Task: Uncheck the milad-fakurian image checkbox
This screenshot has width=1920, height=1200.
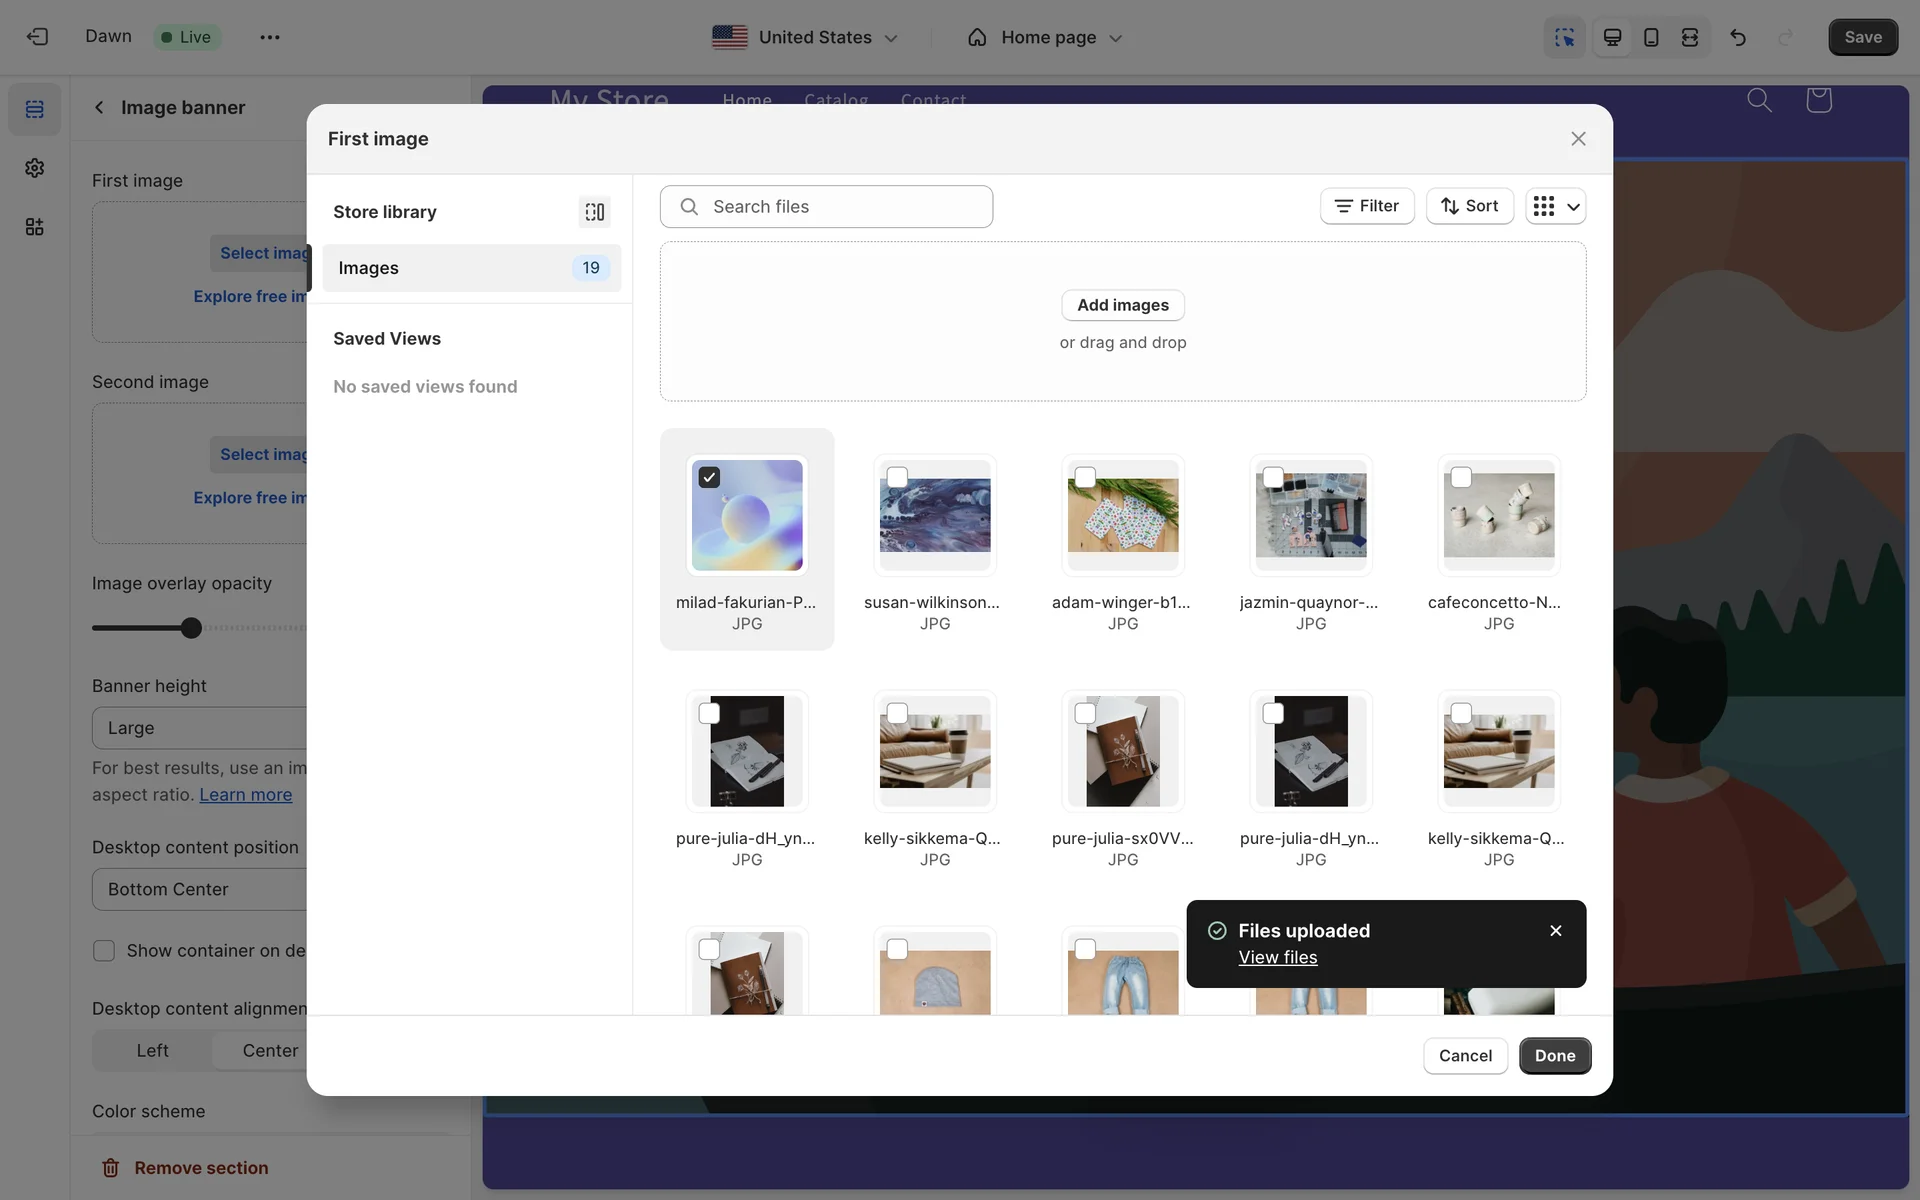Action: point(709,478)
